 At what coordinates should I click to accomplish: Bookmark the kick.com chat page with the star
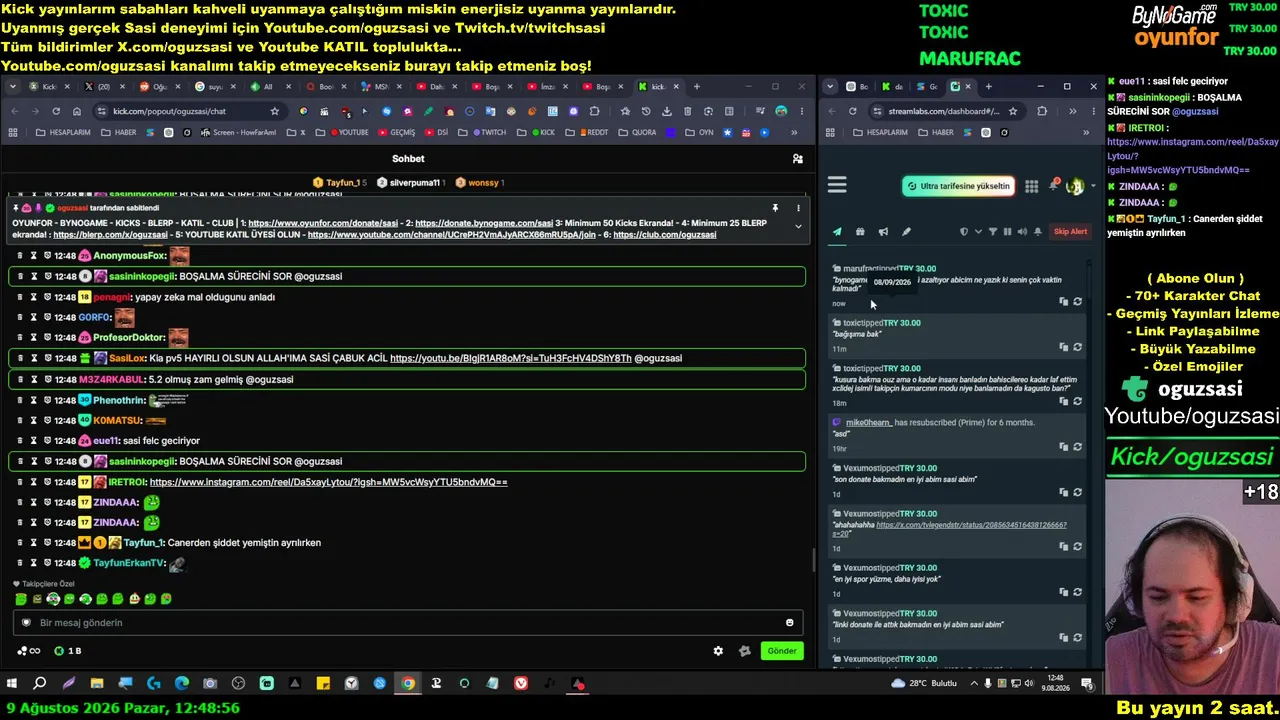[x=275, y=111]
